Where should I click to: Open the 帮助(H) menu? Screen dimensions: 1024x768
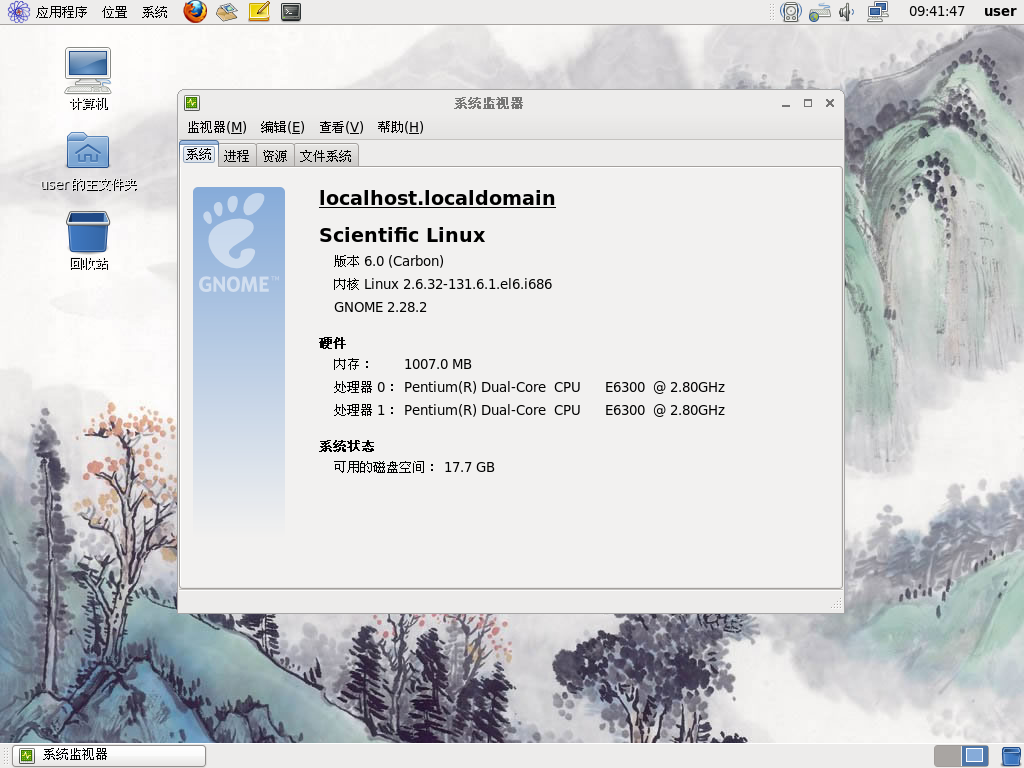click(400, 127)
